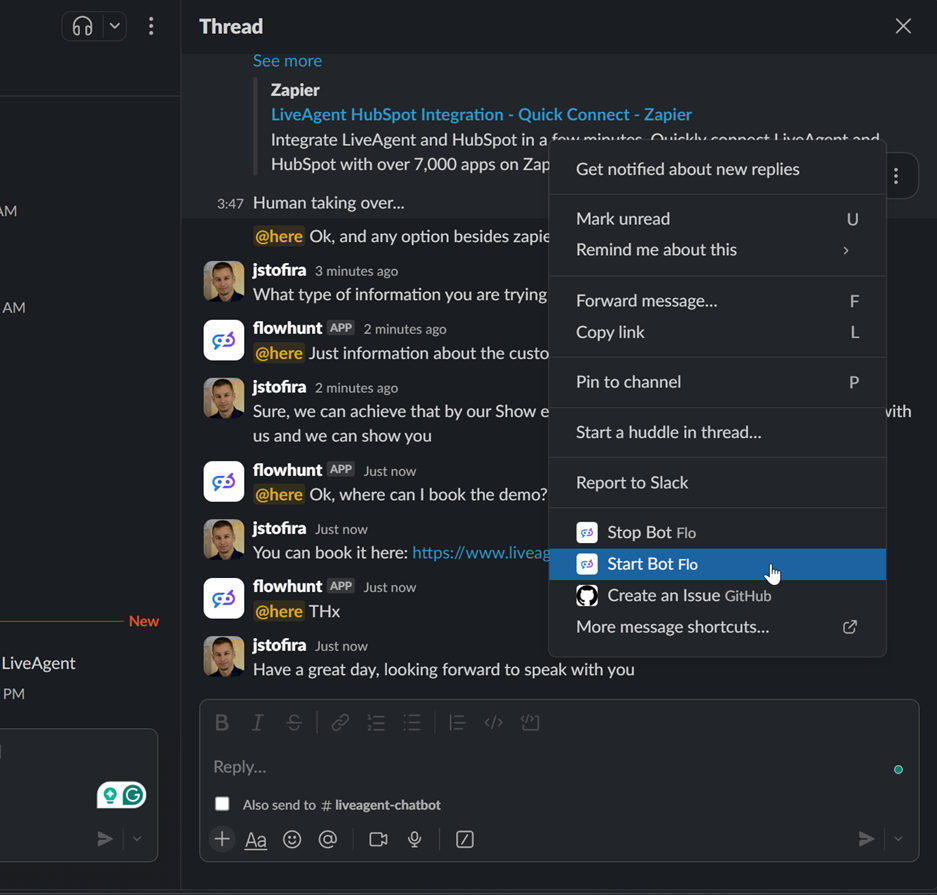This screenshot has height=895, width=937.
Task: Insert a code snippet with the code icon
Action: [493, 722]
